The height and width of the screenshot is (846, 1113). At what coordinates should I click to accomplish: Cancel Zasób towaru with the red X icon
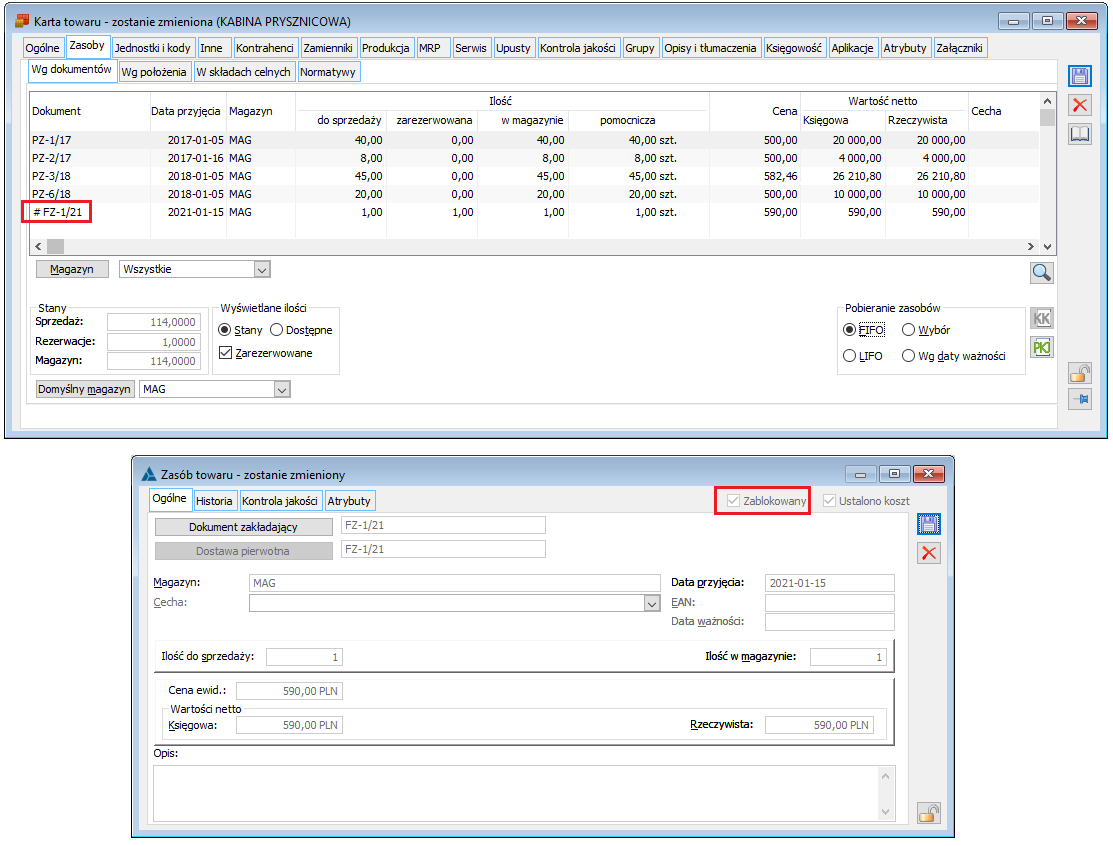click(x=928, y=553)
